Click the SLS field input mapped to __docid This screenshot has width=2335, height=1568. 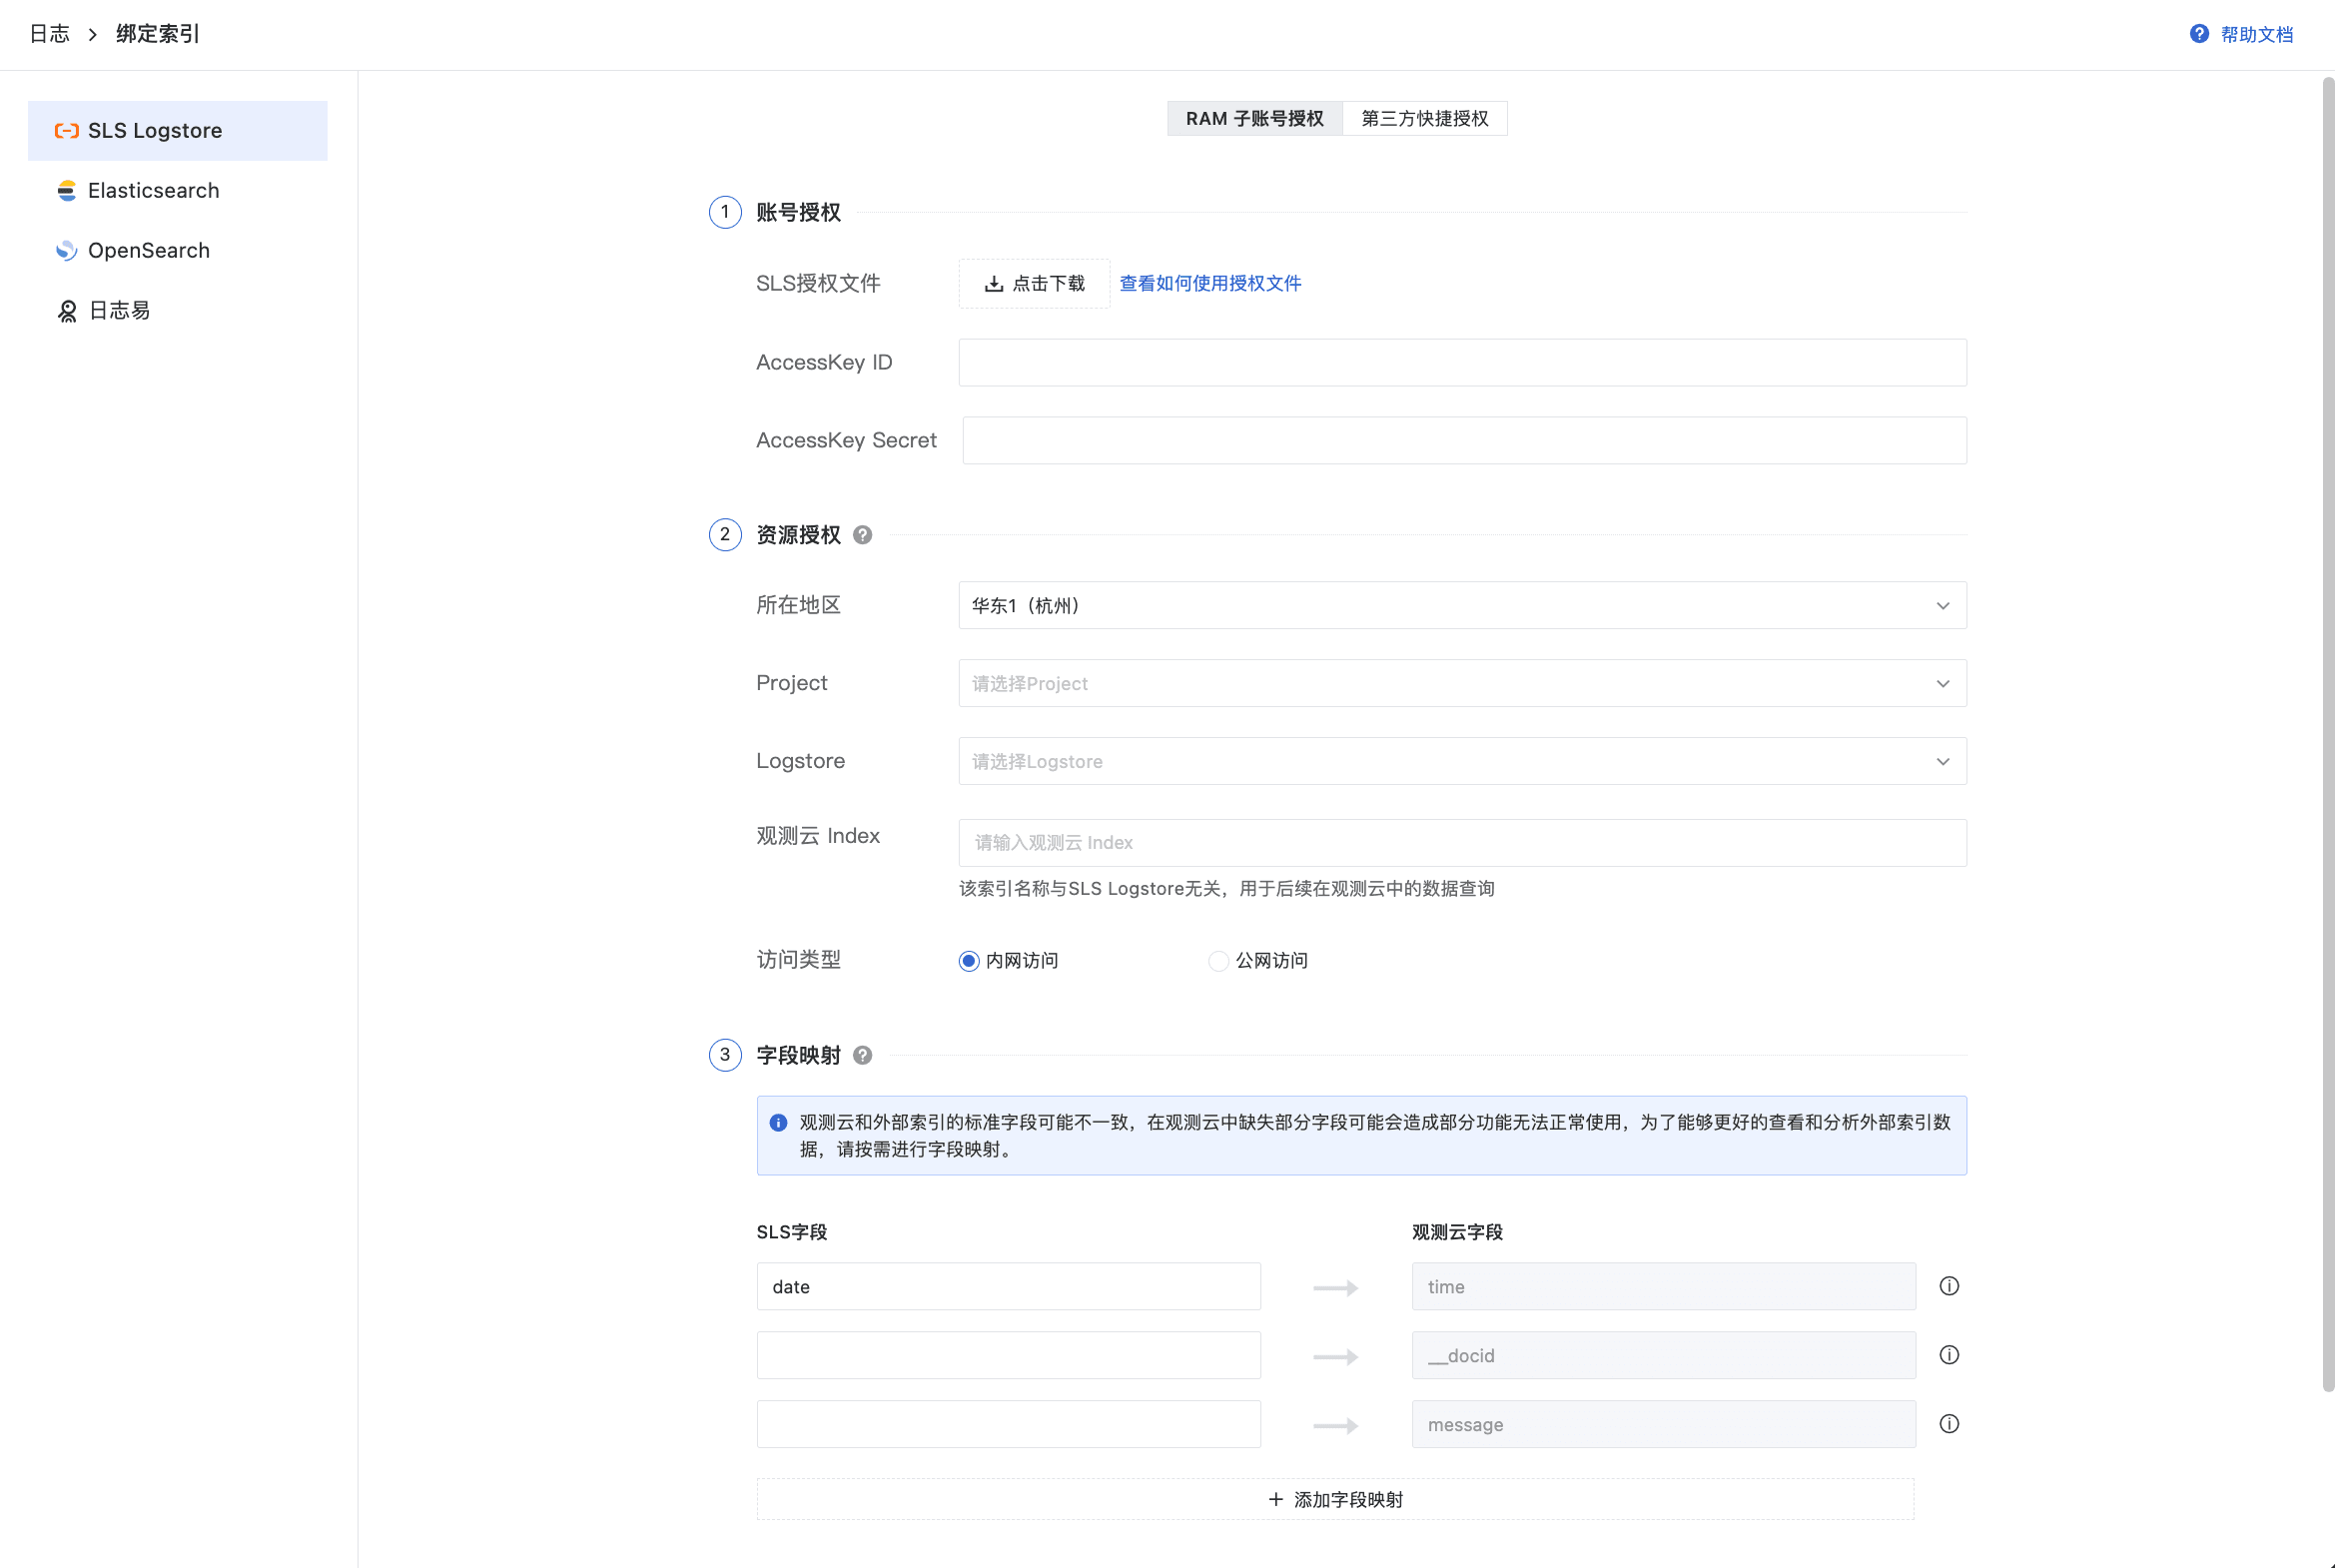(1008, 1355)
